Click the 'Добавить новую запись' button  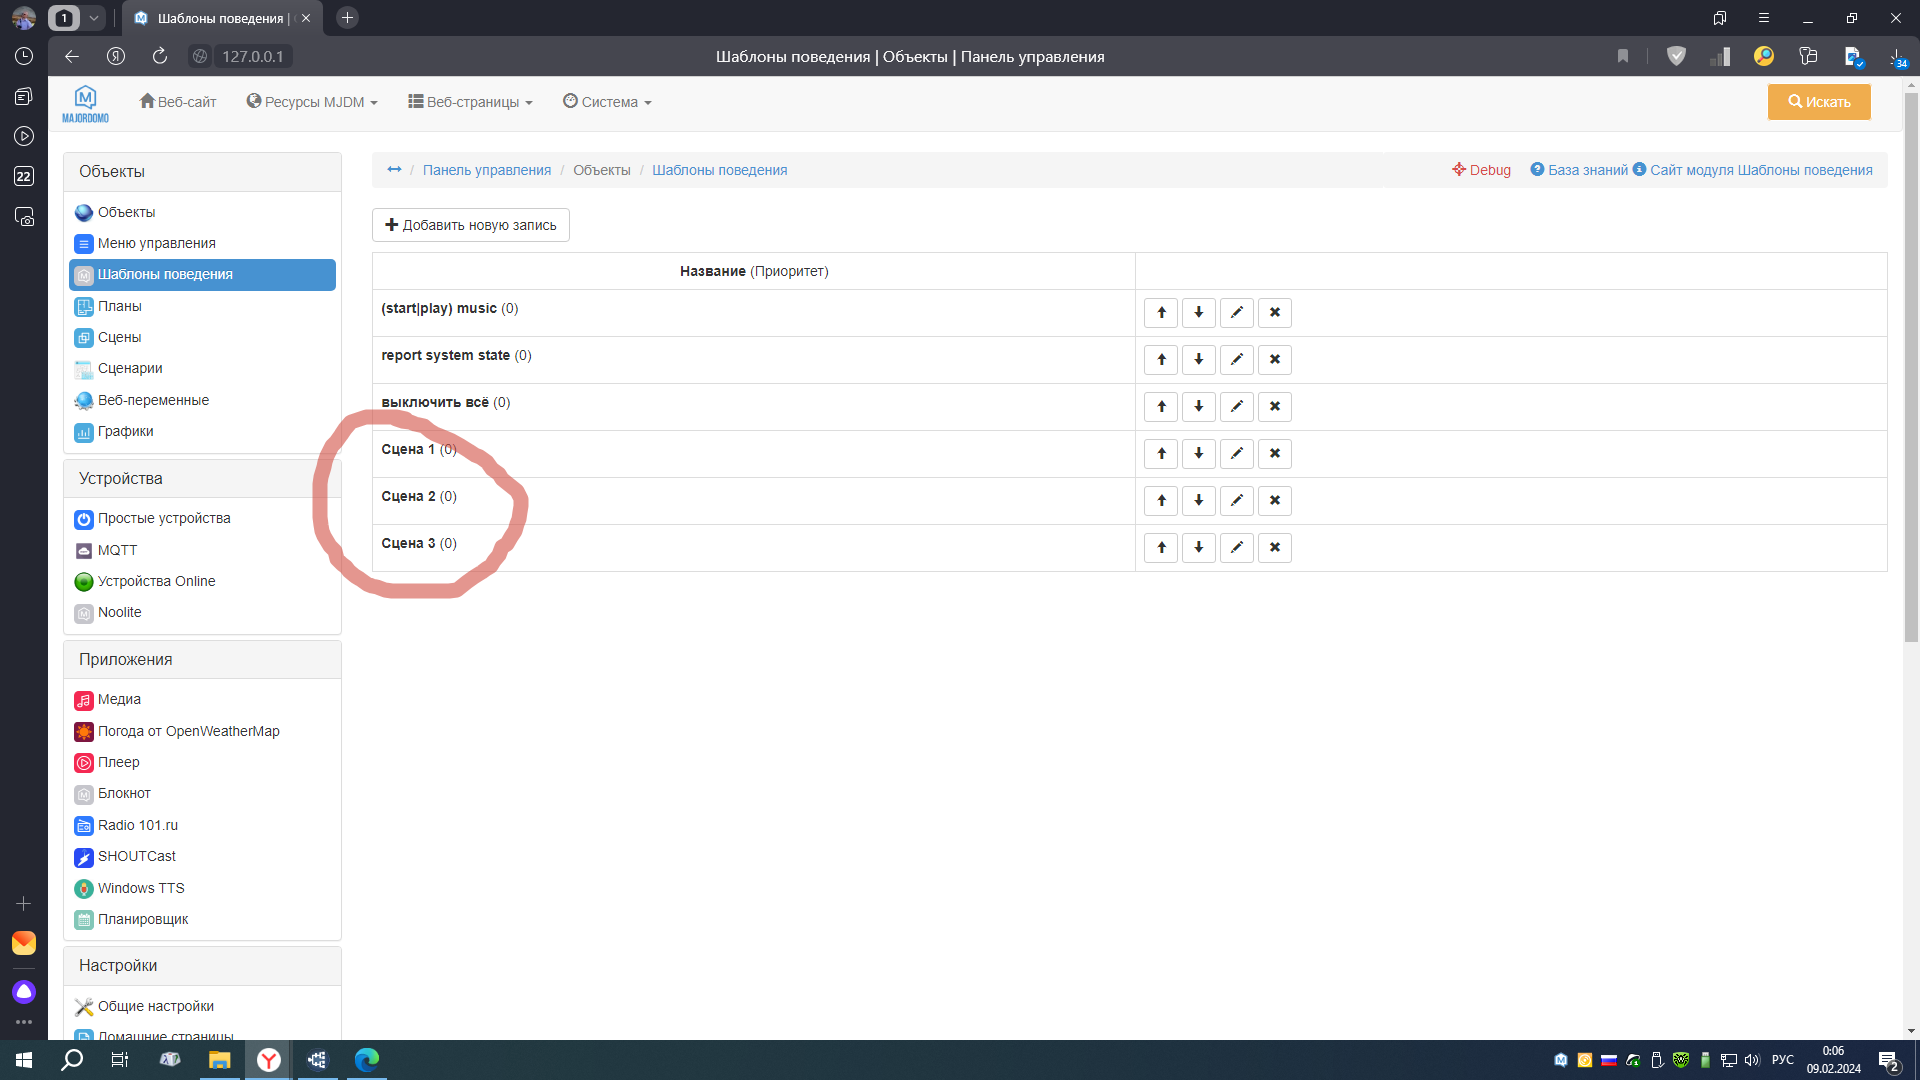tap(471, 225)
